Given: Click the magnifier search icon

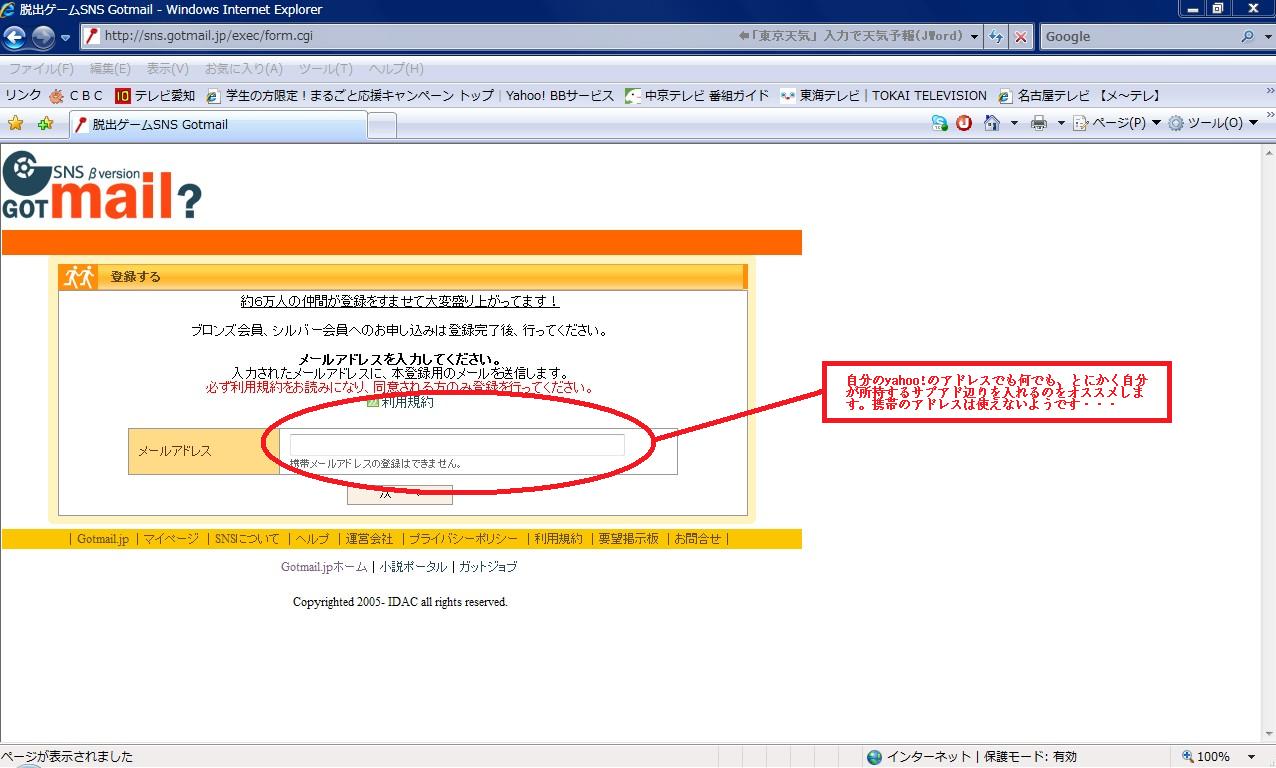Looking at the screenshot, I should pos(1247,36).
